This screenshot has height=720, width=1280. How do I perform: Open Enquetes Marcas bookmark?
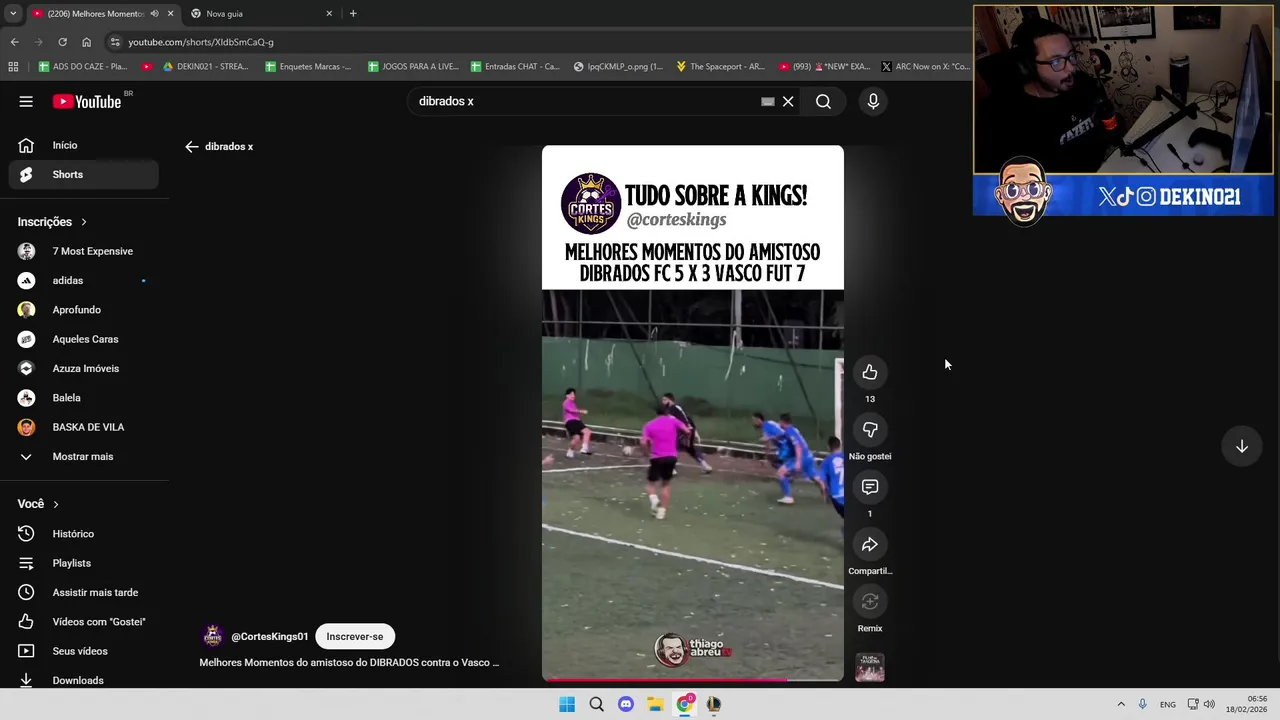[308, 67]
